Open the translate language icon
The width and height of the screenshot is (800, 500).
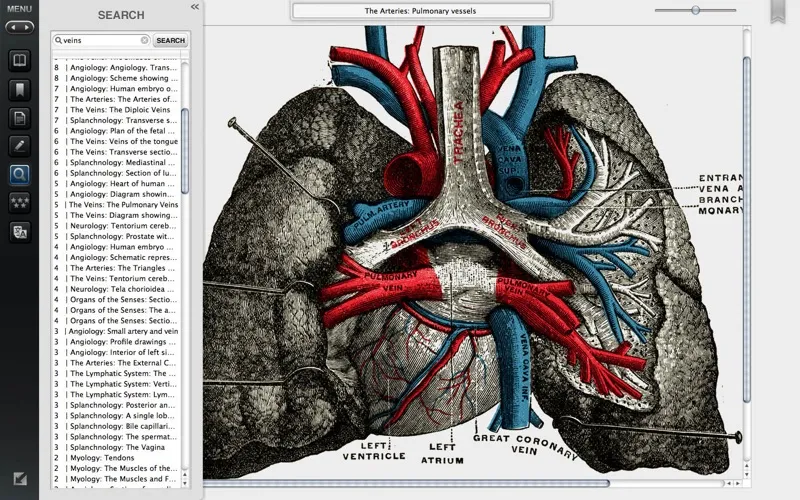(19, 232)
